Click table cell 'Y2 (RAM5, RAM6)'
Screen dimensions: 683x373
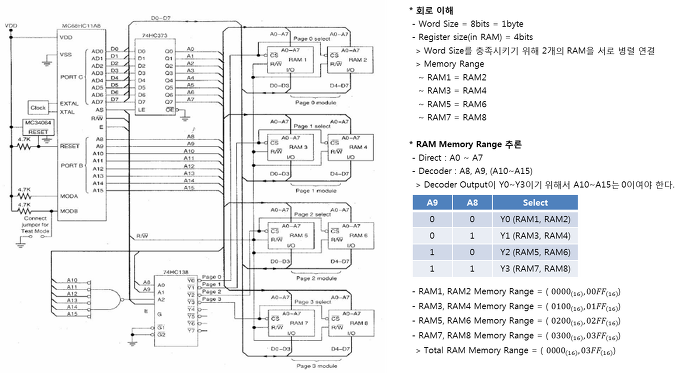(x=535, y=252)
